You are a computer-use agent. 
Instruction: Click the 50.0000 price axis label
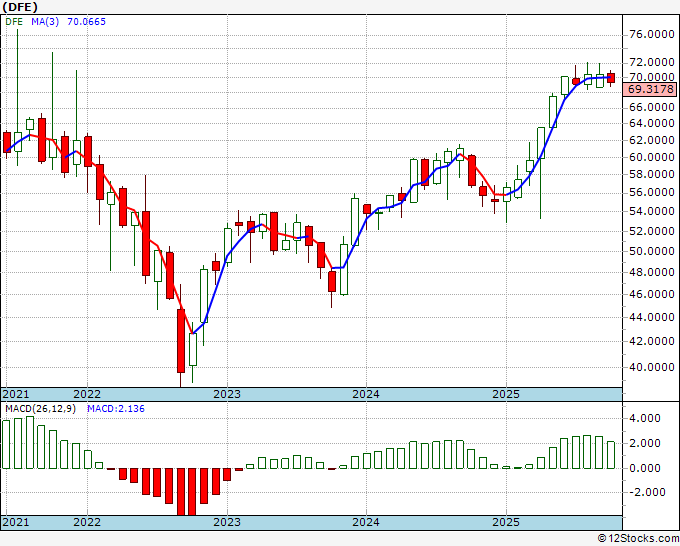pyautogui.click(x=651, y=252)
